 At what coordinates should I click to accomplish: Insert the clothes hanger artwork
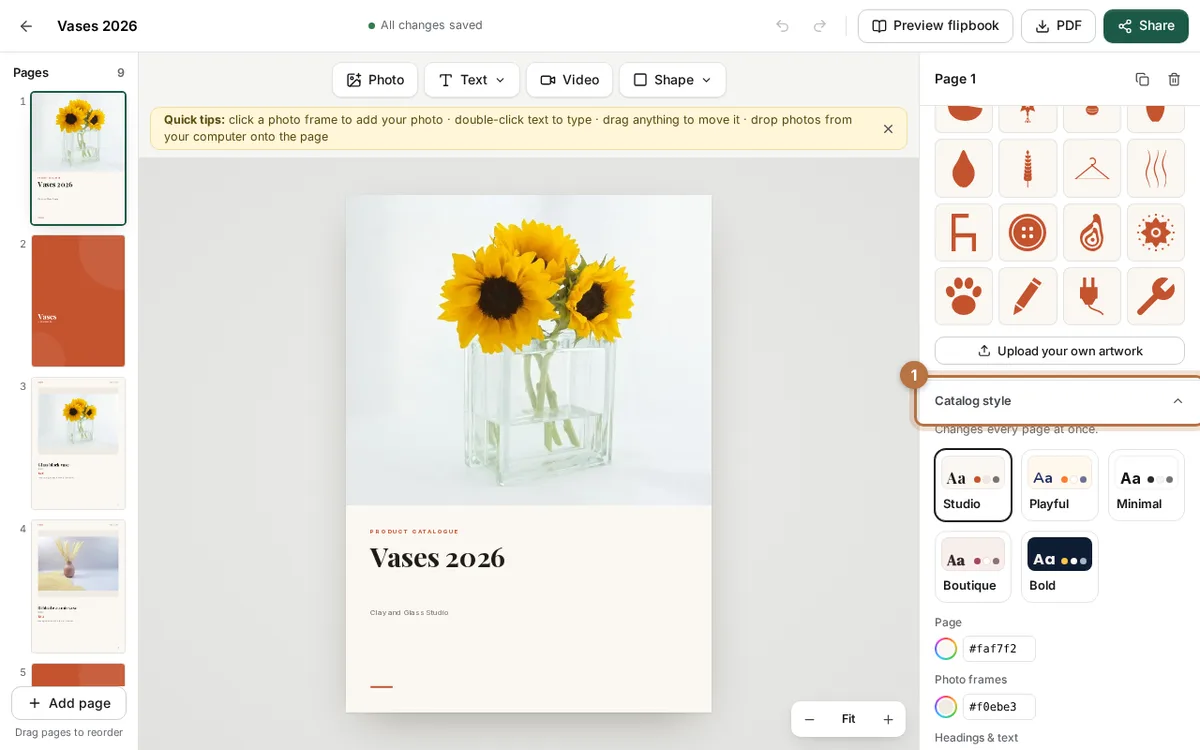click(x=1092, y=168)
